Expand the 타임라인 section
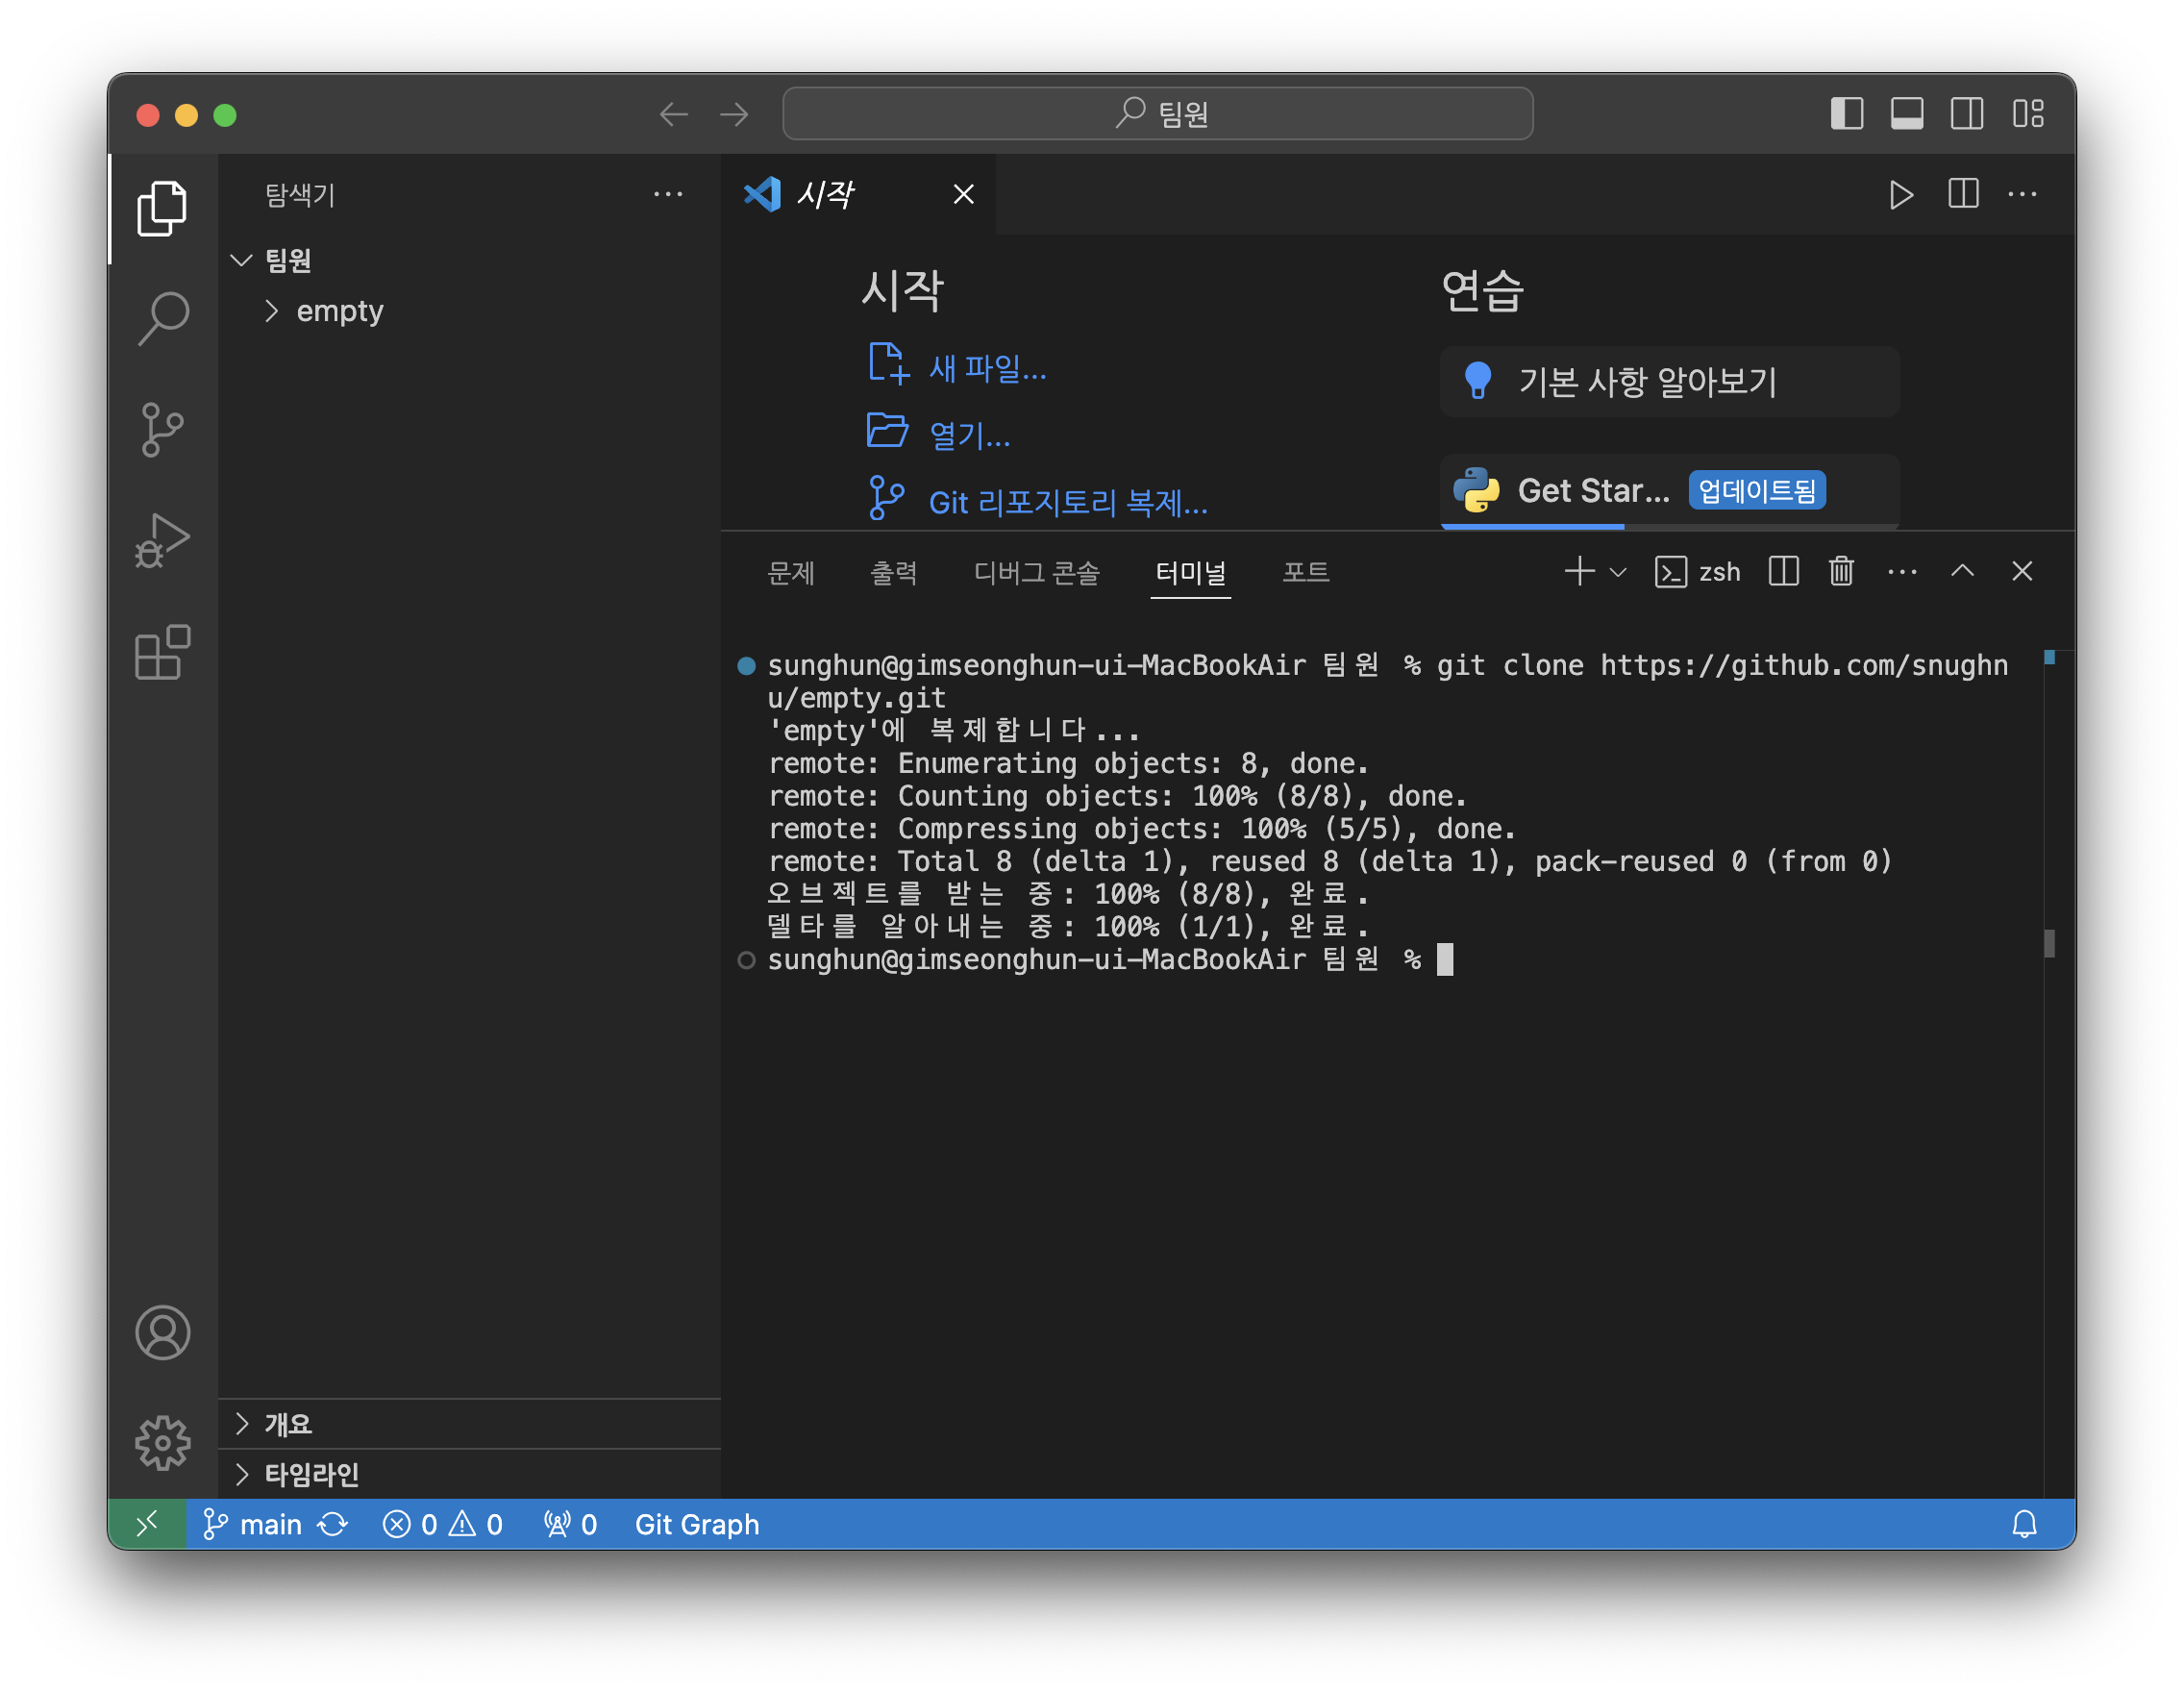 tap(311, 1474)
